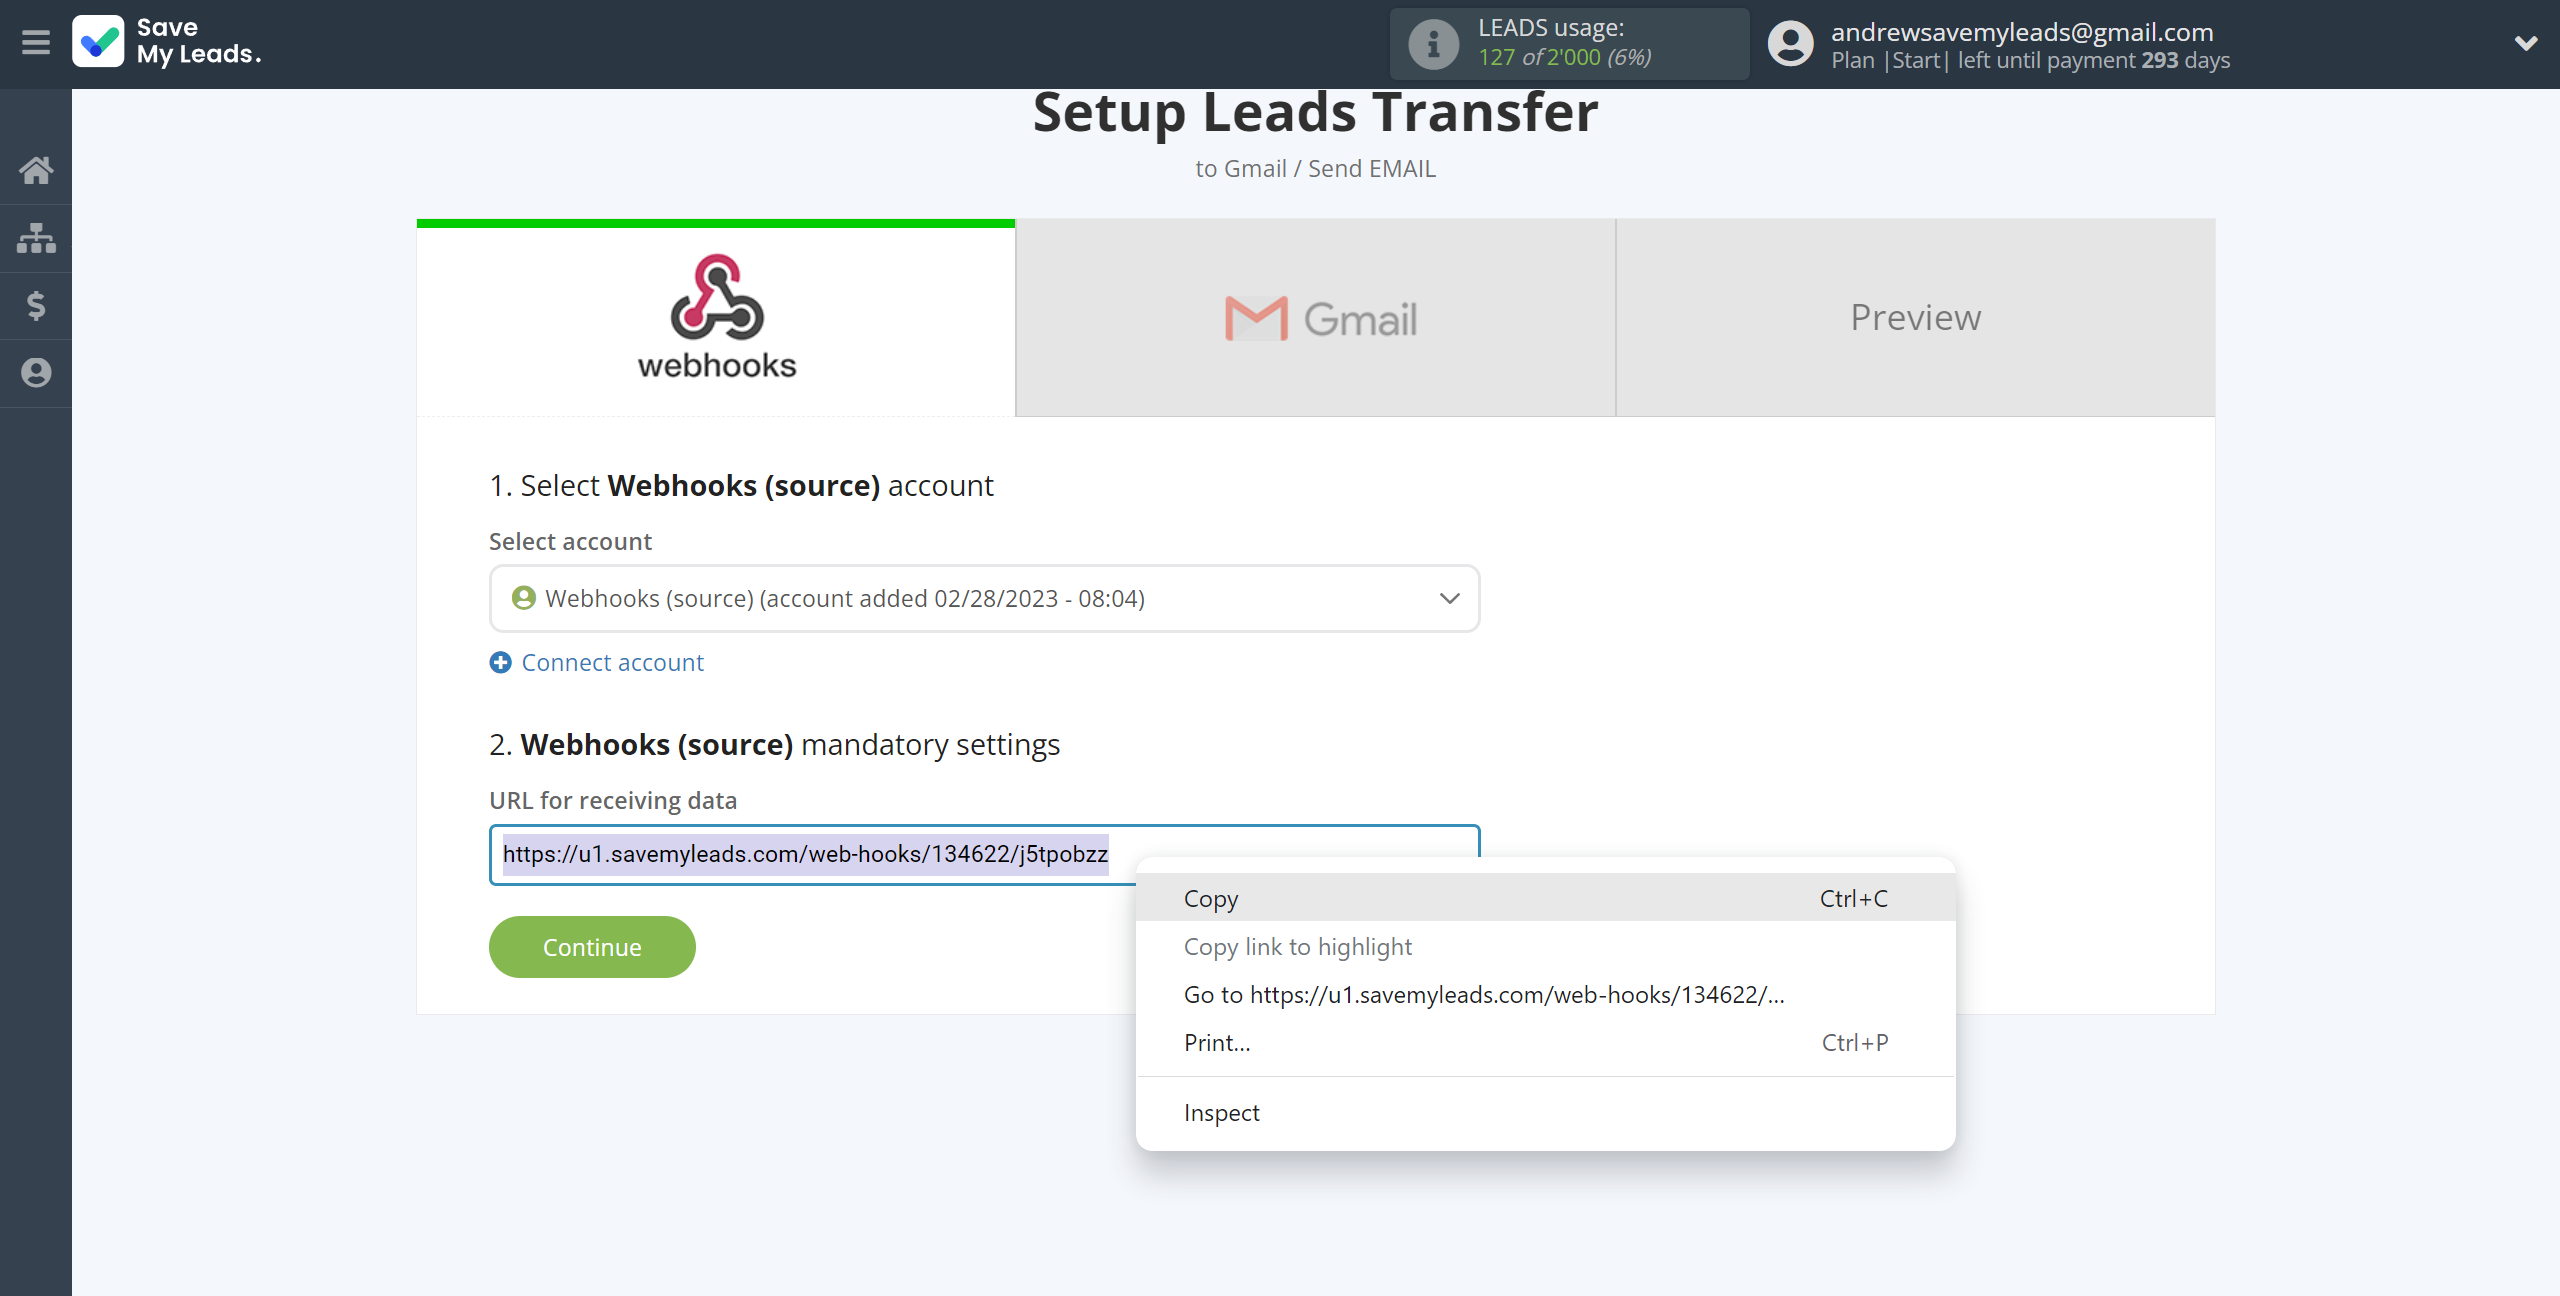Viewport: 2560px width, 1296px height.
Task: Click the user profile icon in sidebar
Action: point(36,370)
